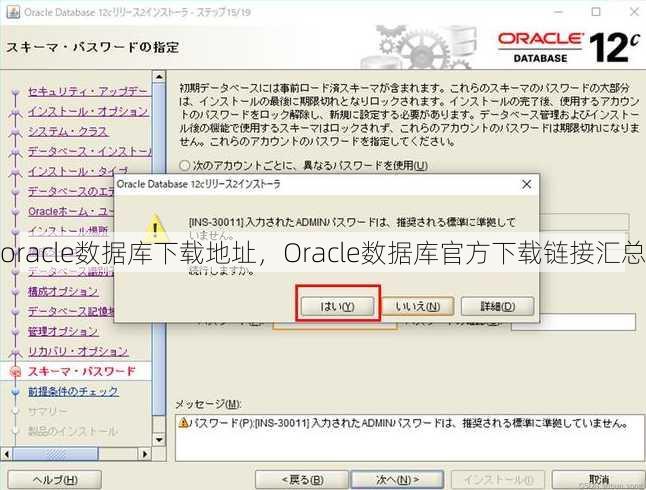Image resolution: width=646 pixels, height=490 pixels.
Task: Click the いいえ(N) button in dialog
Action: [x=418, y=306]
